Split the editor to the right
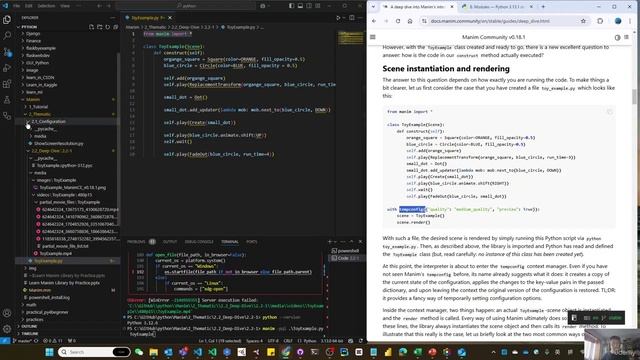The image size is (640, 360). pos(351,18)
